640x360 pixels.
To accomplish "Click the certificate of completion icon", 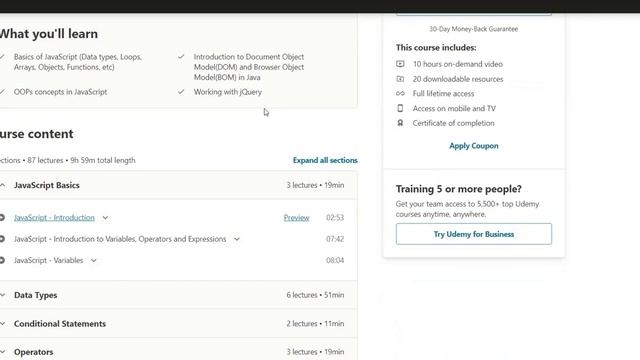I will pyautogui.click(x=400, y=123).
